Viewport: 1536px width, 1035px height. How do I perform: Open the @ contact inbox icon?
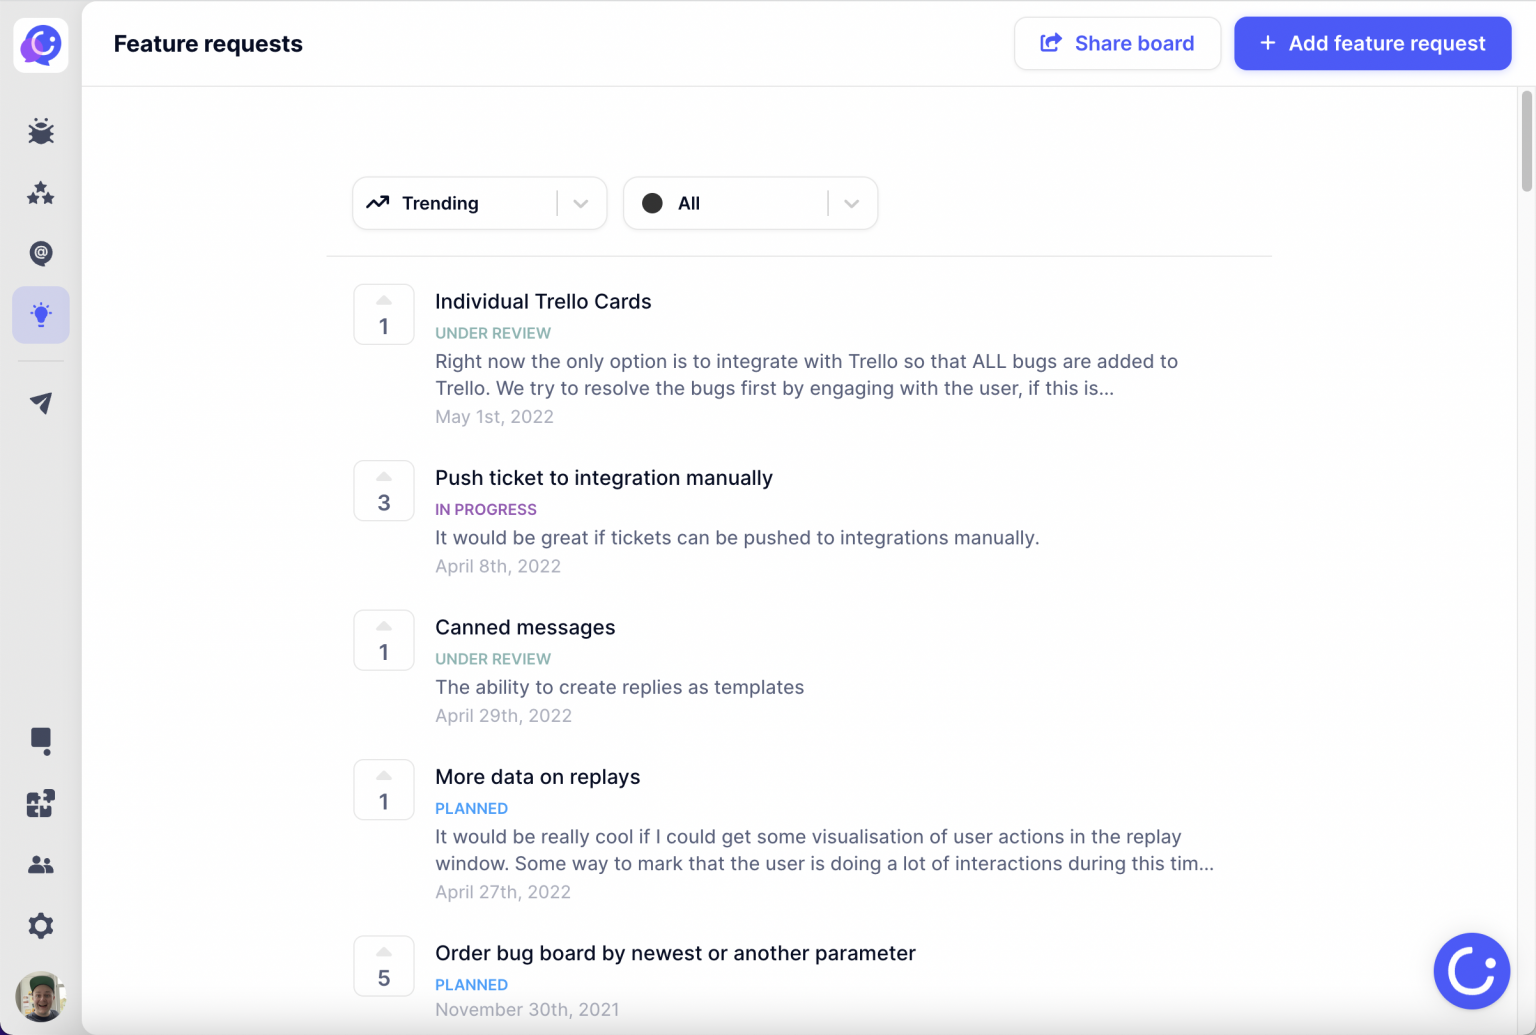[x=41, y=253]
